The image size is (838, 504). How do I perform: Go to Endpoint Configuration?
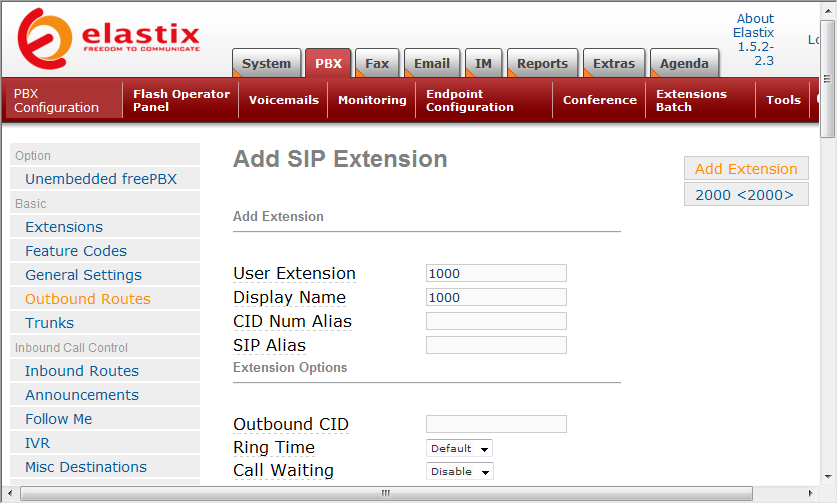[469, 100]
